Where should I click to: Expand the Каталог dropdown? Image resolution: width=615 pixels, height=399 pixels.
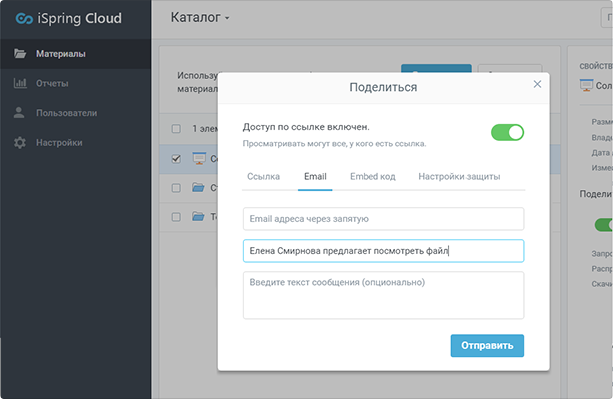200,17
